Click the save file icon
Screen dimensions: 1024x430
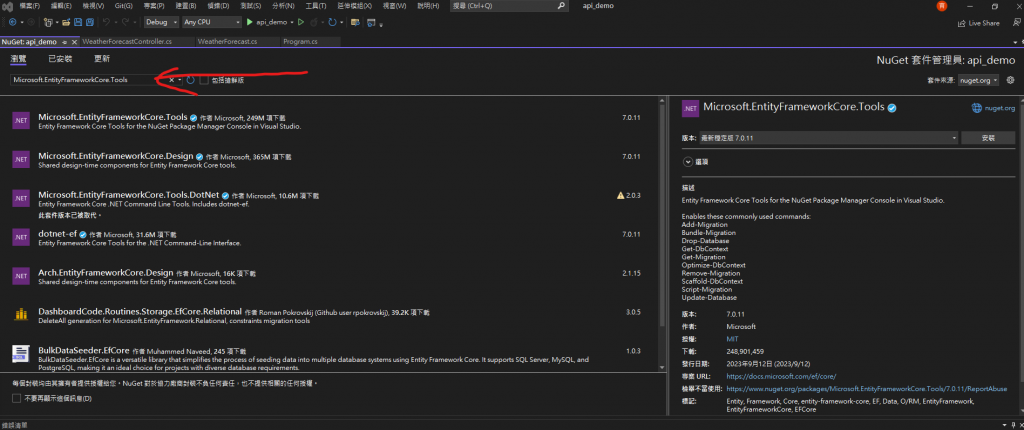tap(78, 22)
